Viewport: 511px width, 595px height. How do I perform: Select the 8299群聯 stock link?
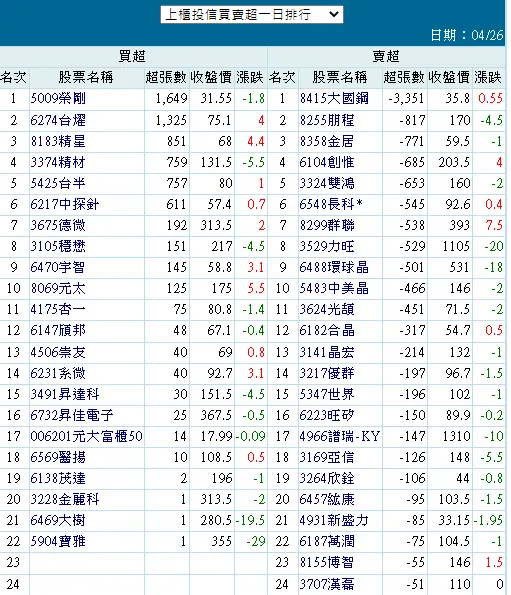click(x=327, y=225)
